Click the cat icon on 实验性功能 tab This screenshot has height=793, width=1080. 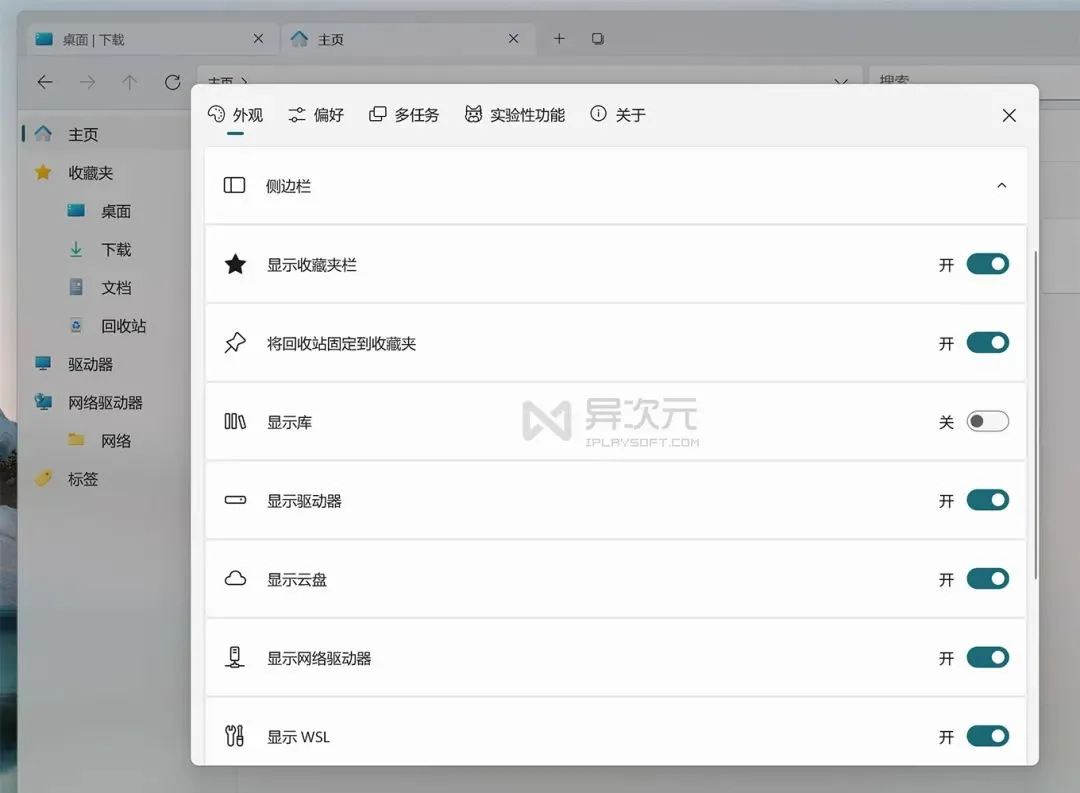(473, 114)
